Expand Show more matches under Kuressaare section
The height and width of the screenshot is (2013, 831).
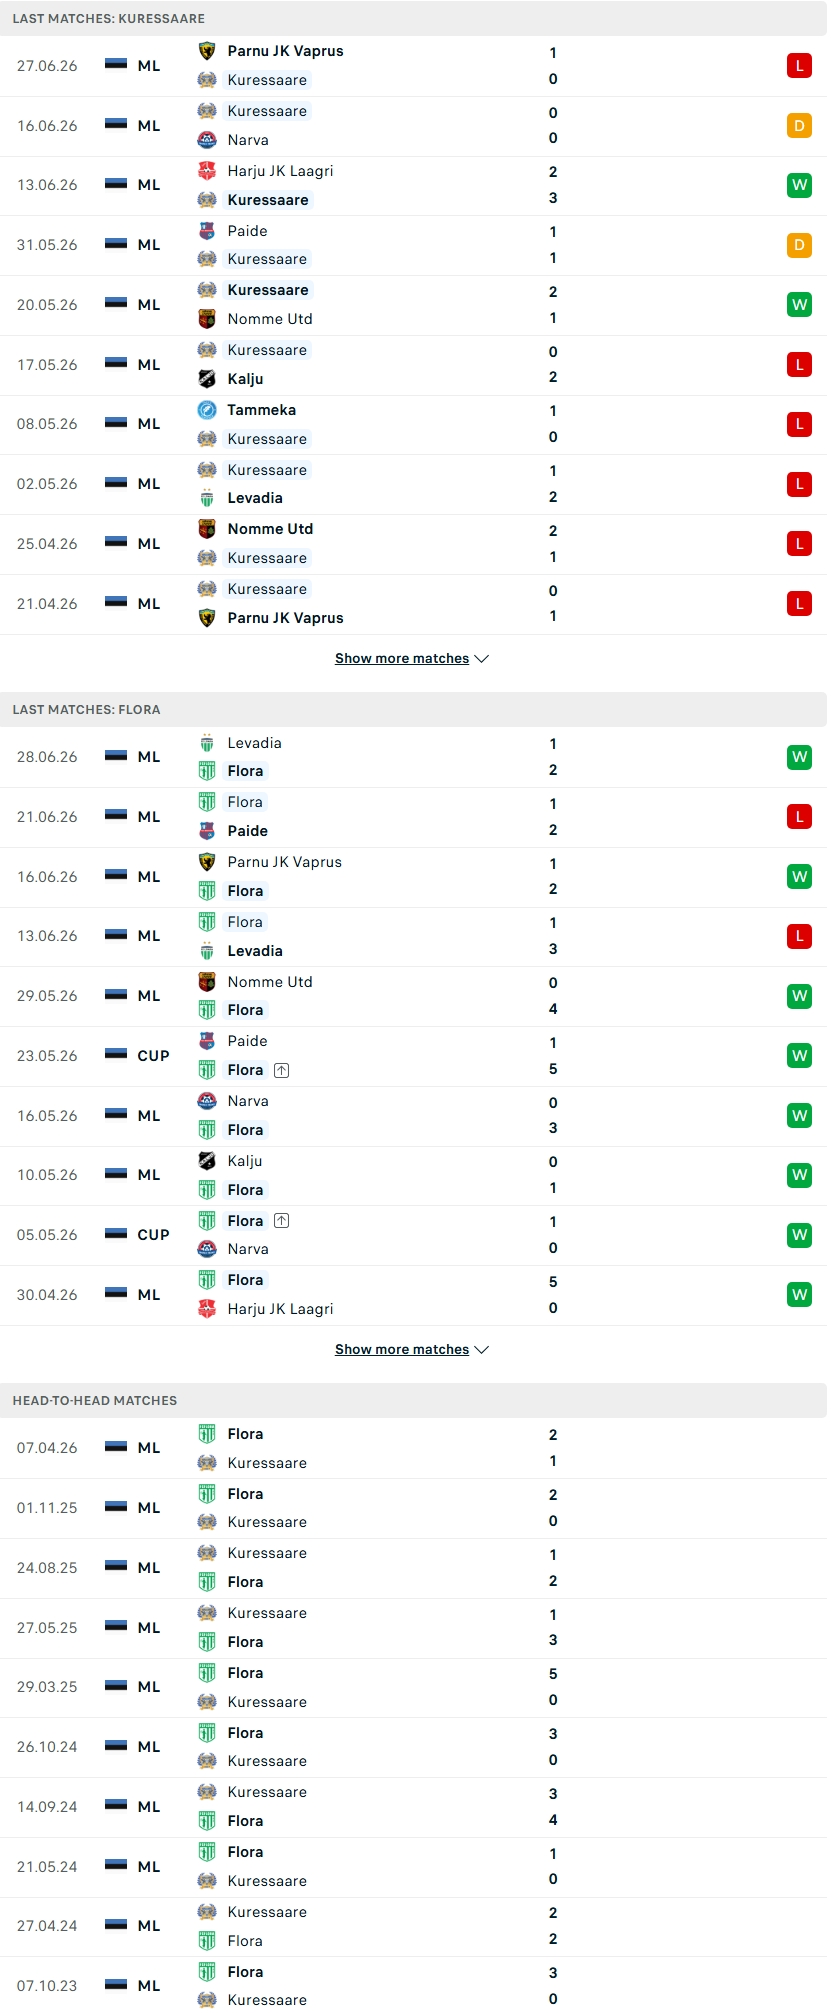pos(412,658)
